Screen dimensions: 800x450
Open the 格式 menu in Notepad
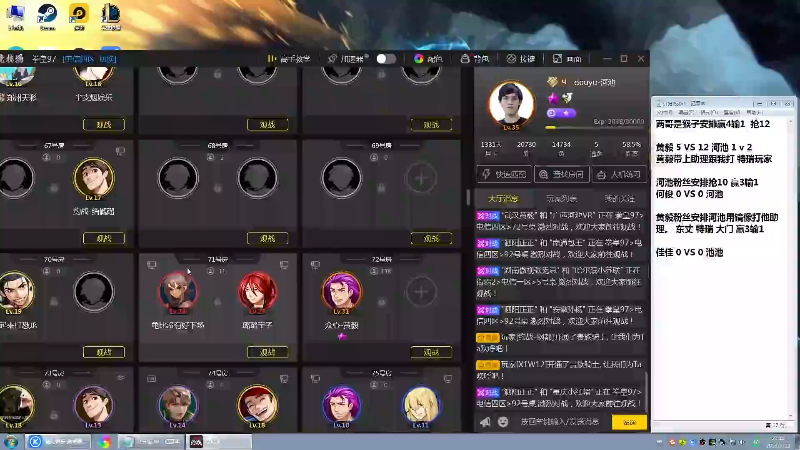pos(709,112)
